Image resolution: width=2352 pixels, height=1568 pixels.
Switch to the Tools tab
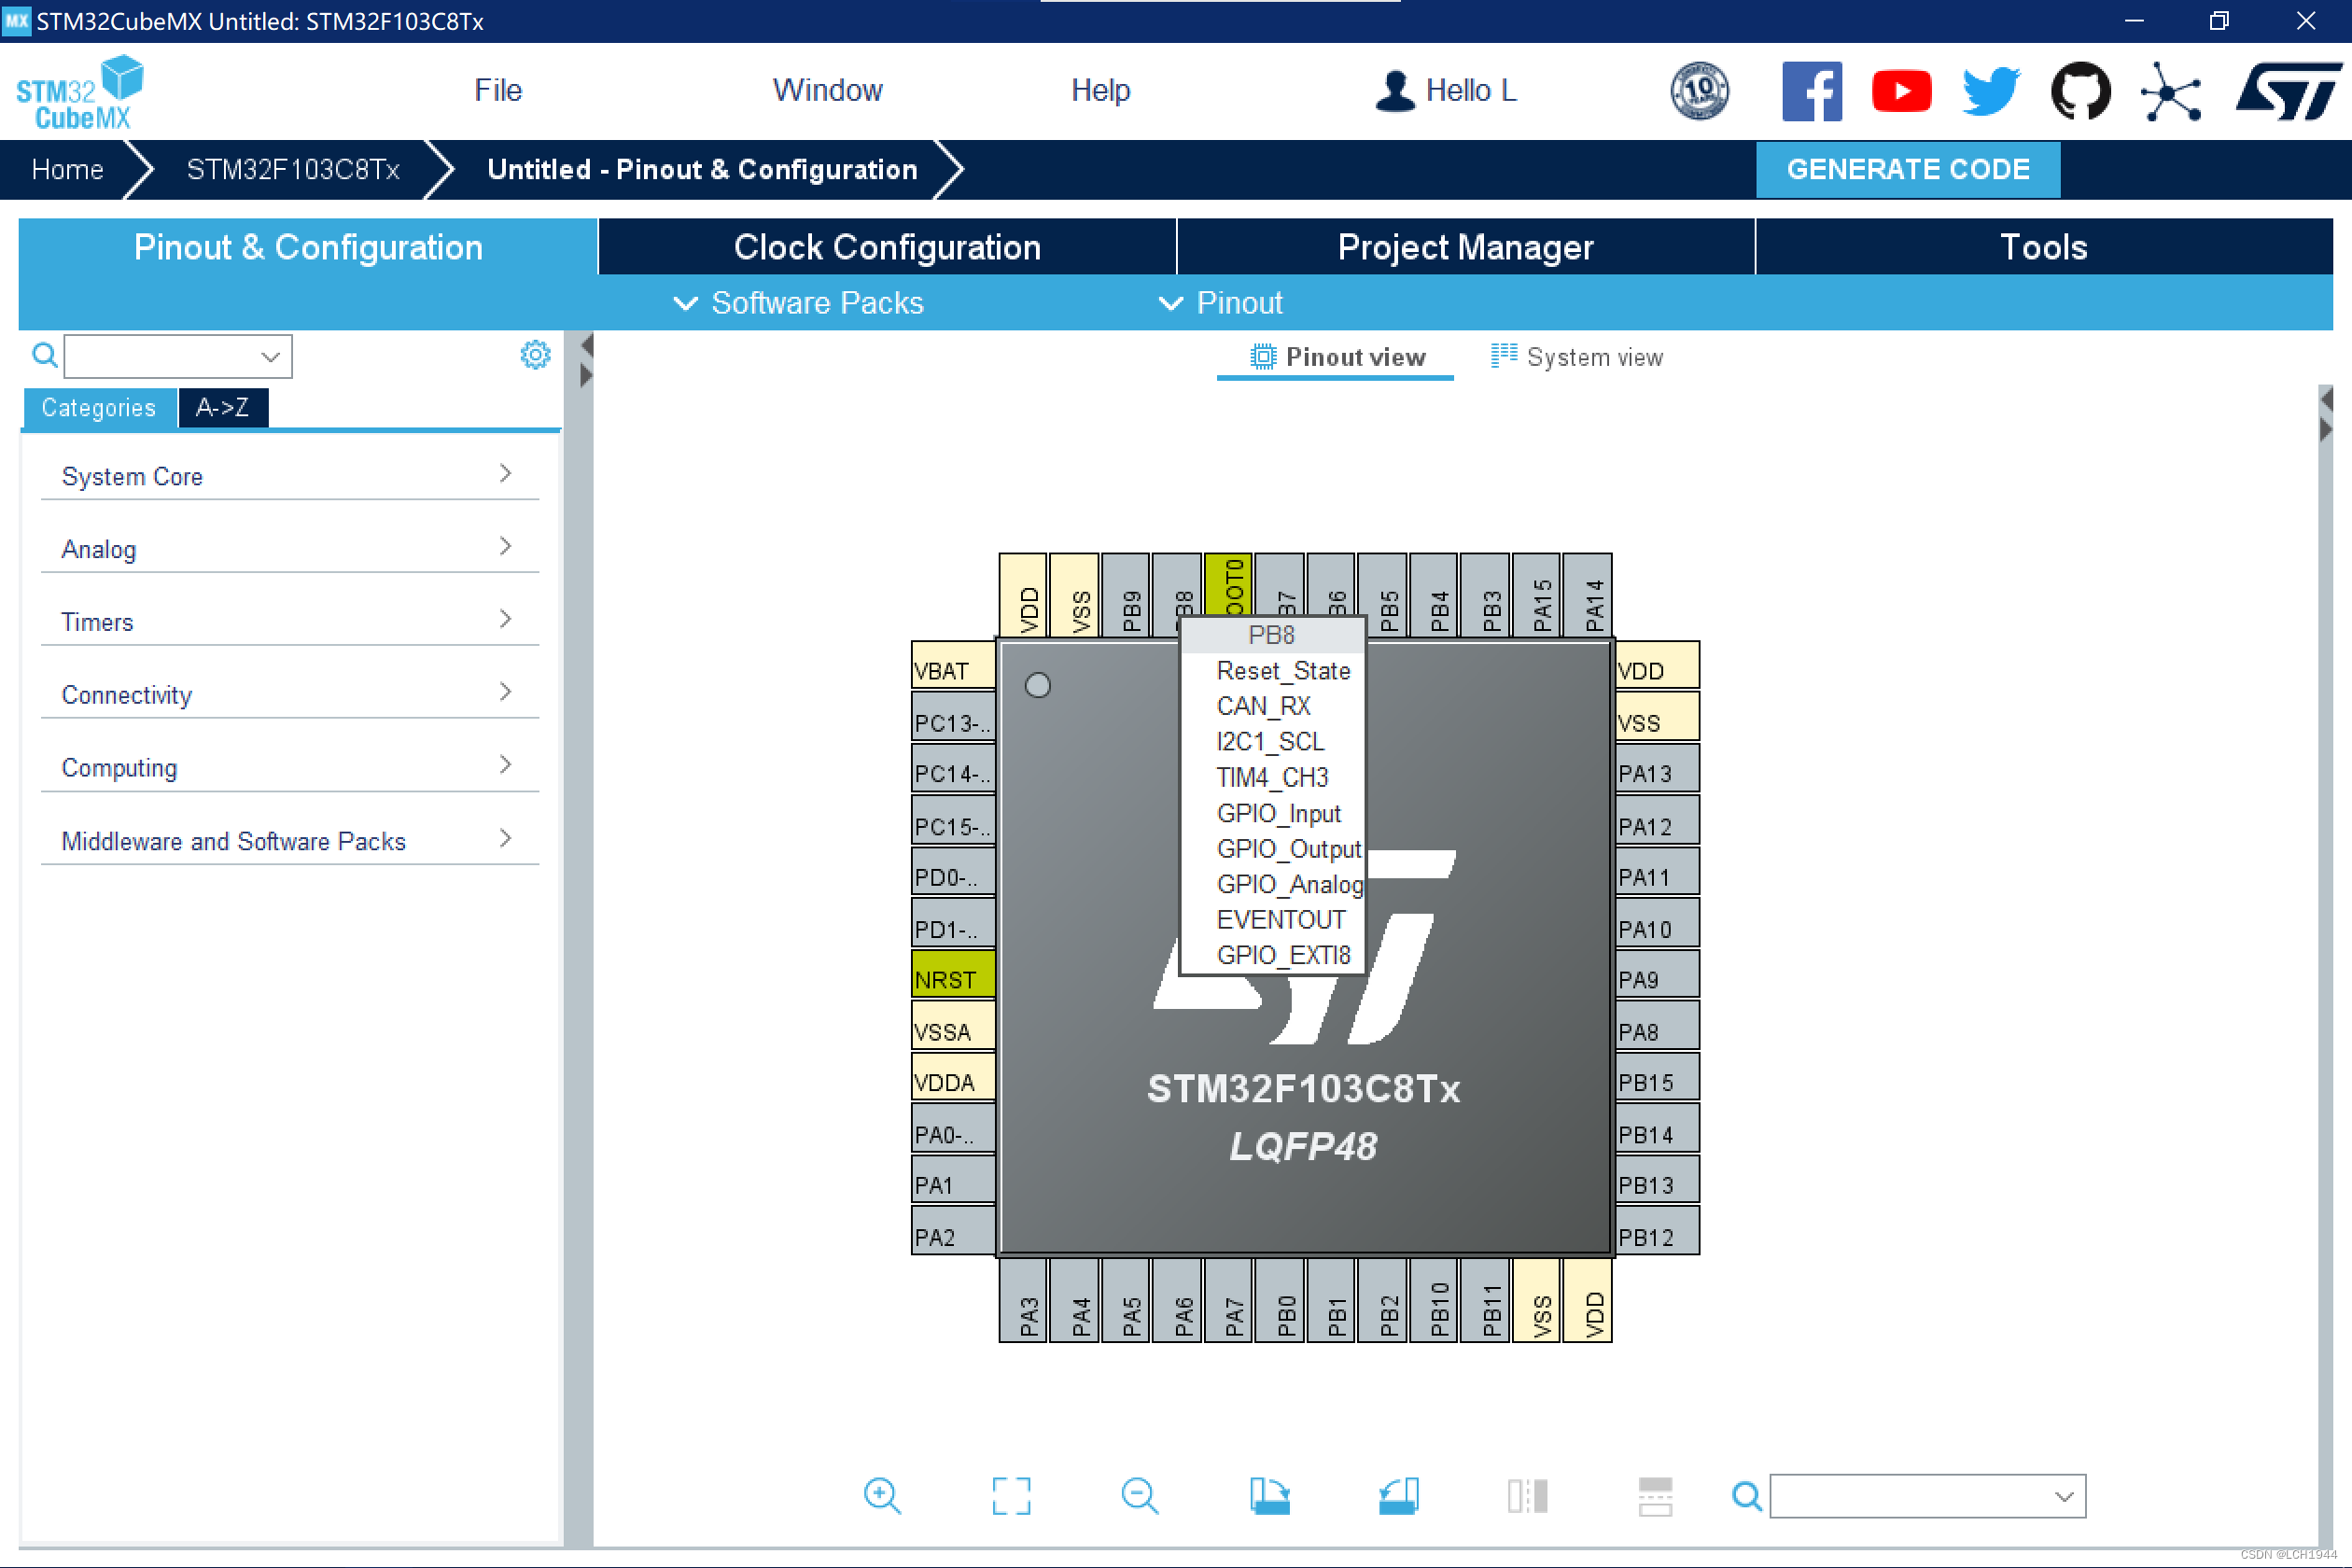click(x=2044, y=247)
